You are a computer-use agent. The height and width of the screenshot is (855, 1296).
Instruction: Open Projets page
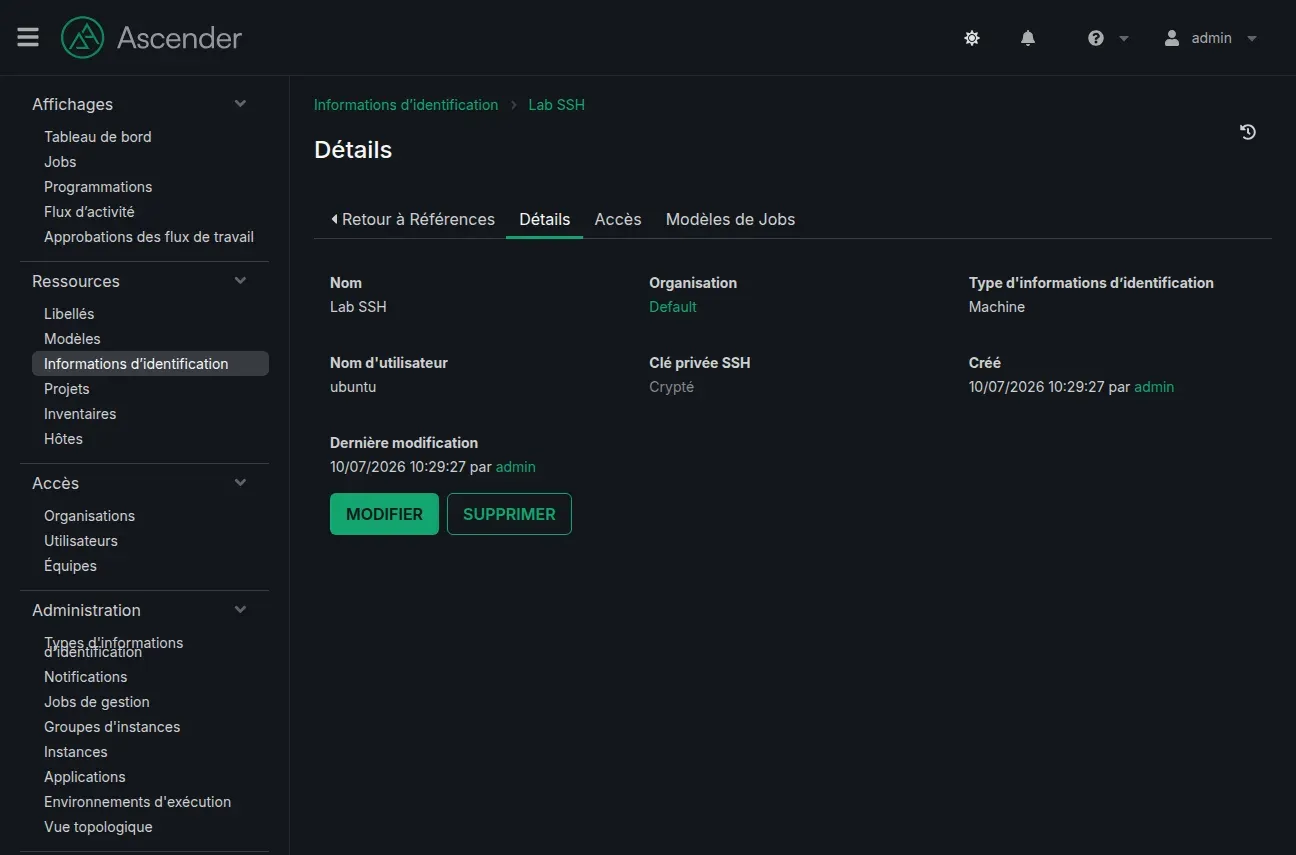tap(67, 389)
